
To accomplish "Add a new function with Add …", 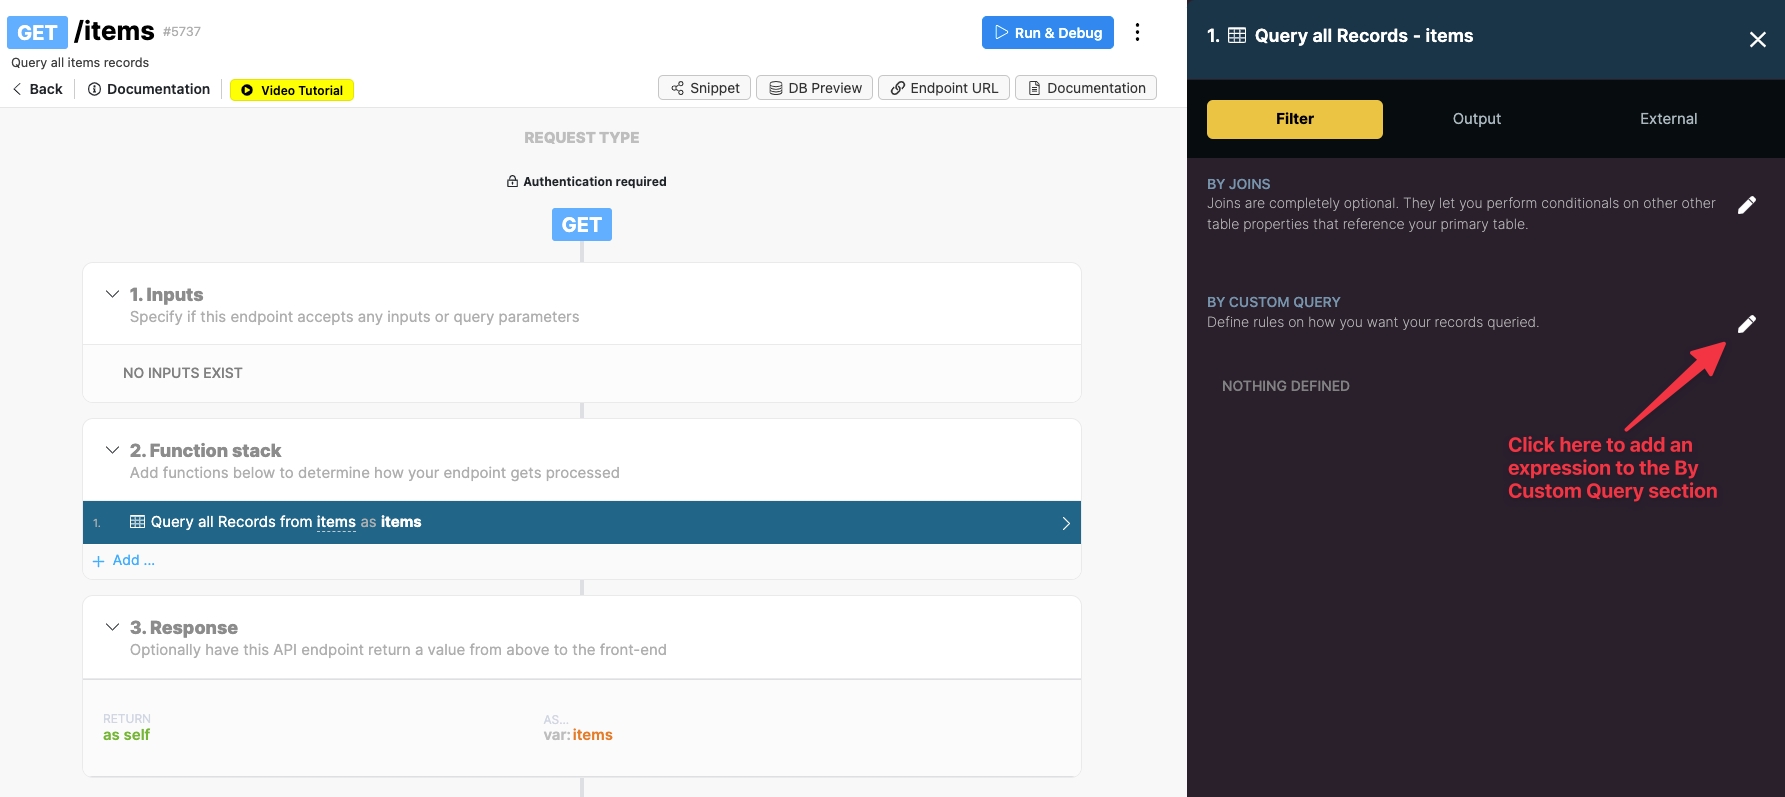I will [124, 561].
